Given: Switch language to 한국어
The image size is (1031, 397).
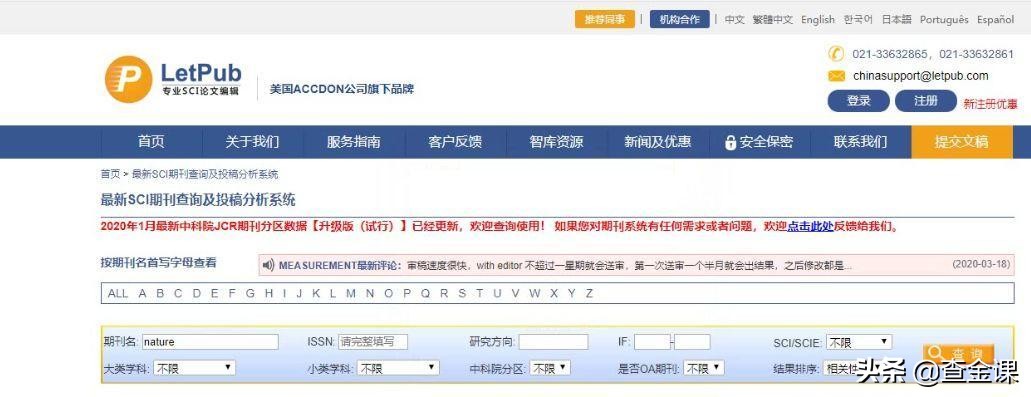Looking at the screenshot, I should (858, 20).
